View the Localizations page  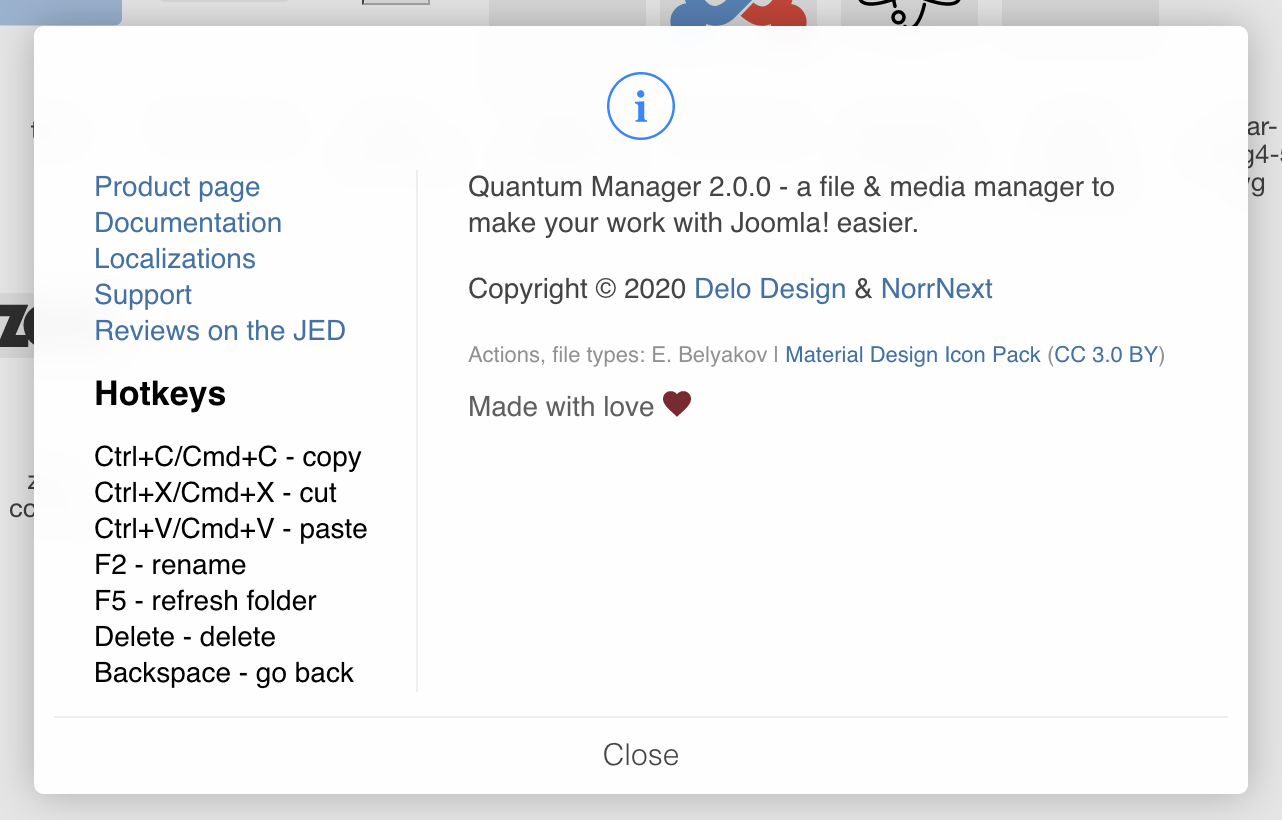pos(175,259)
